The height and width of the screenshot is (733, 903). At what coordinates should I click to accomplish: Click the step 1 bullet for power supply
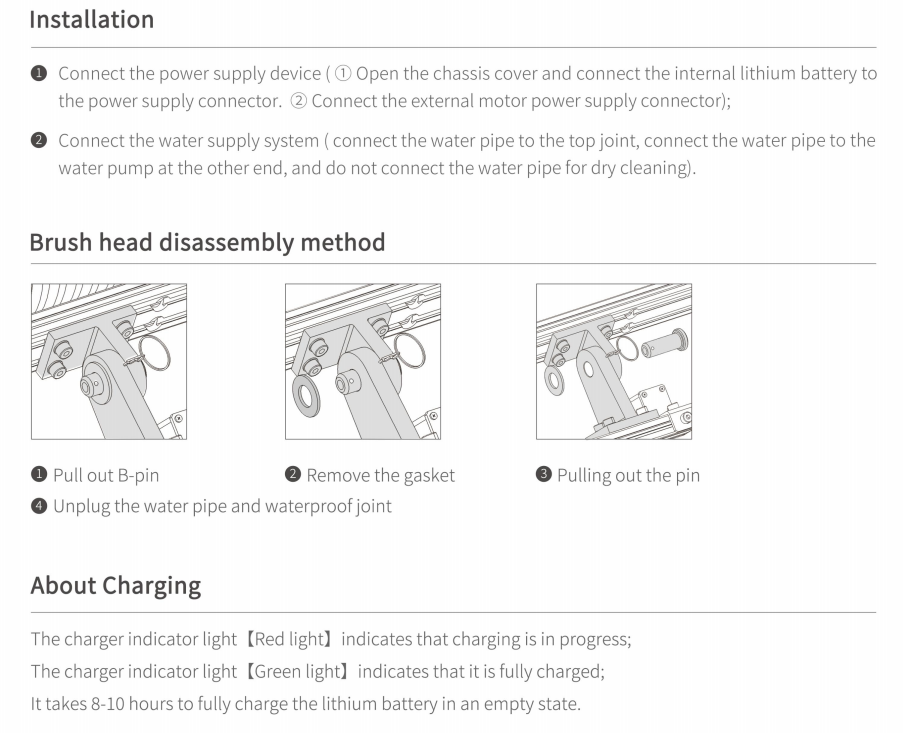pos(39,73)
